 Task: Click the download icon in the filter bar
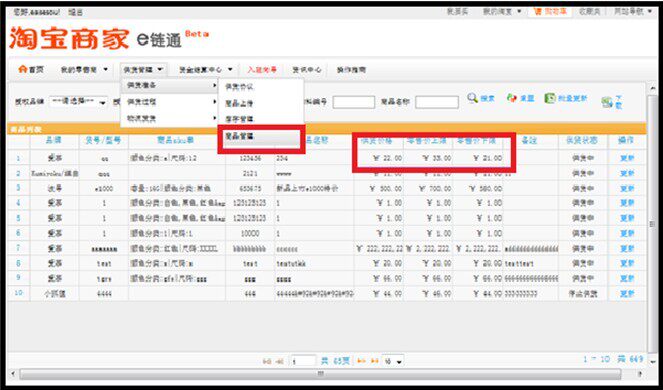click(607, 102)
